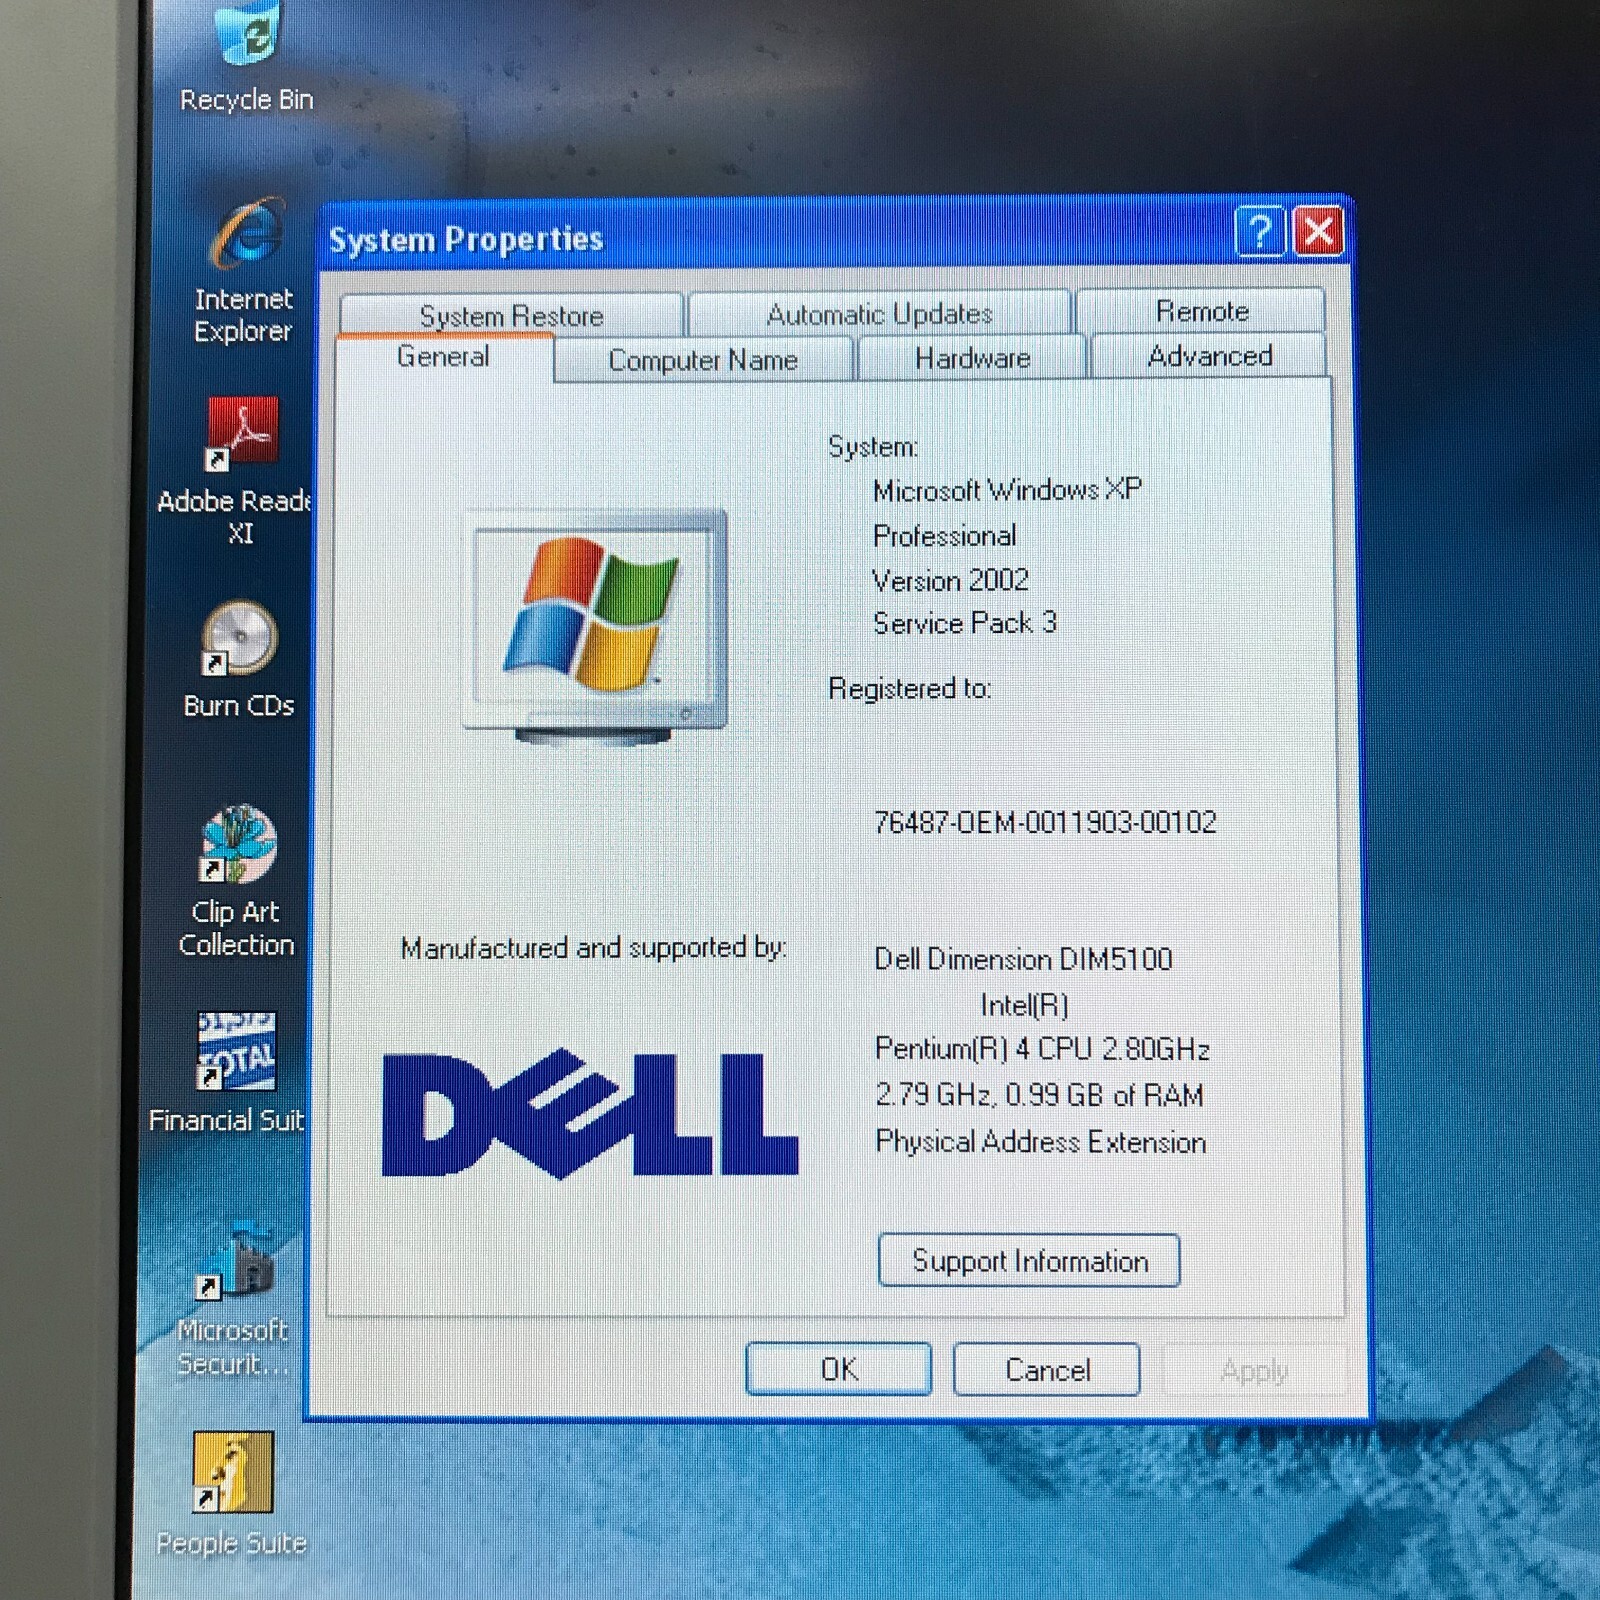
Task: Select the Burn CDs desktop shortcut
Action: click(239, 659)
